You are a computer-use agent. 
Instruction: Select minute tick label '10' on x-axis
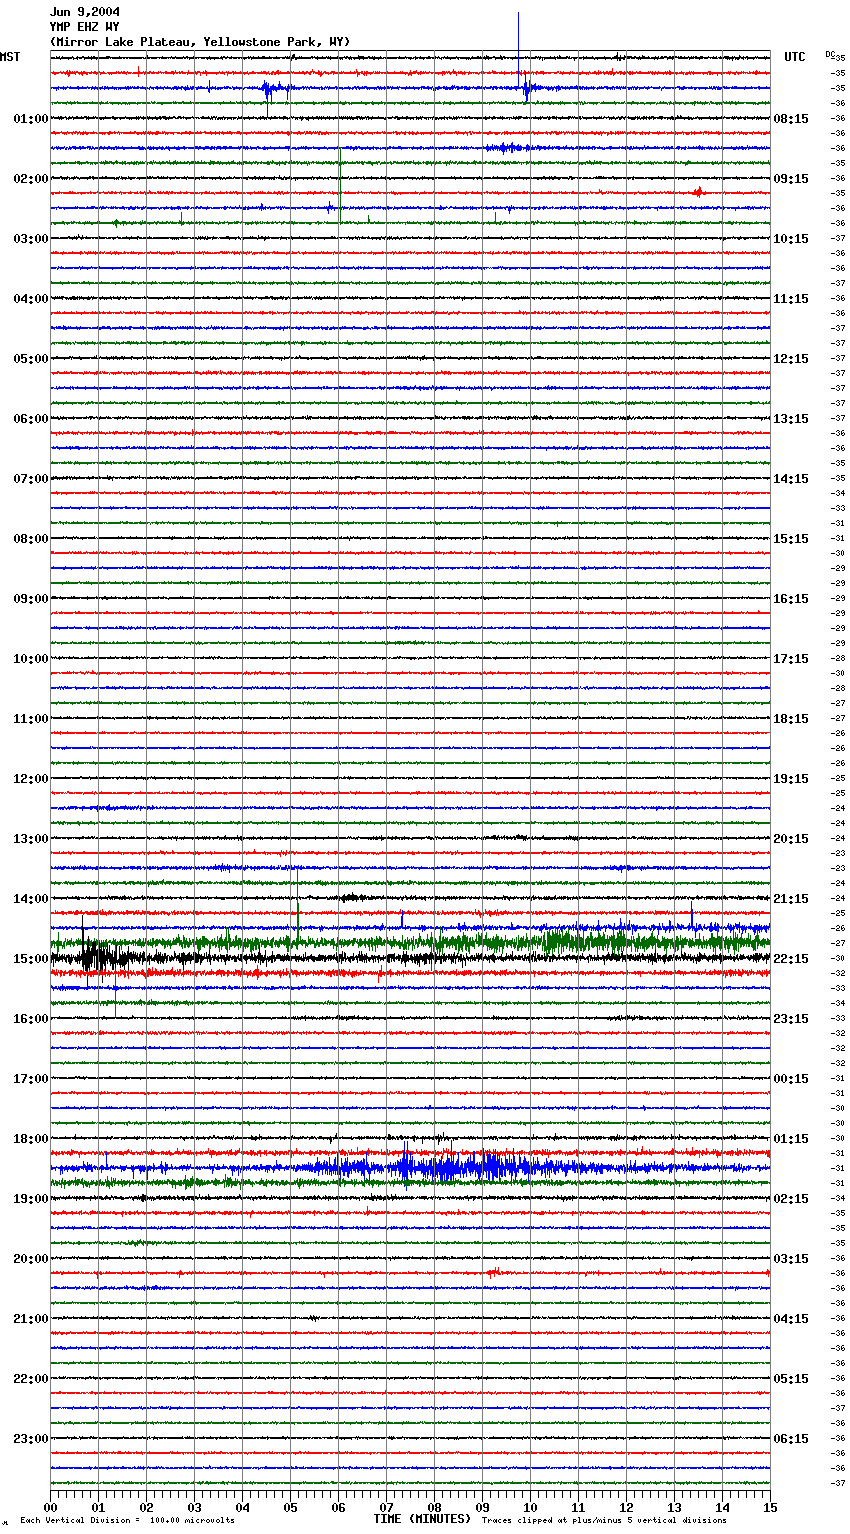[531, 1507]
